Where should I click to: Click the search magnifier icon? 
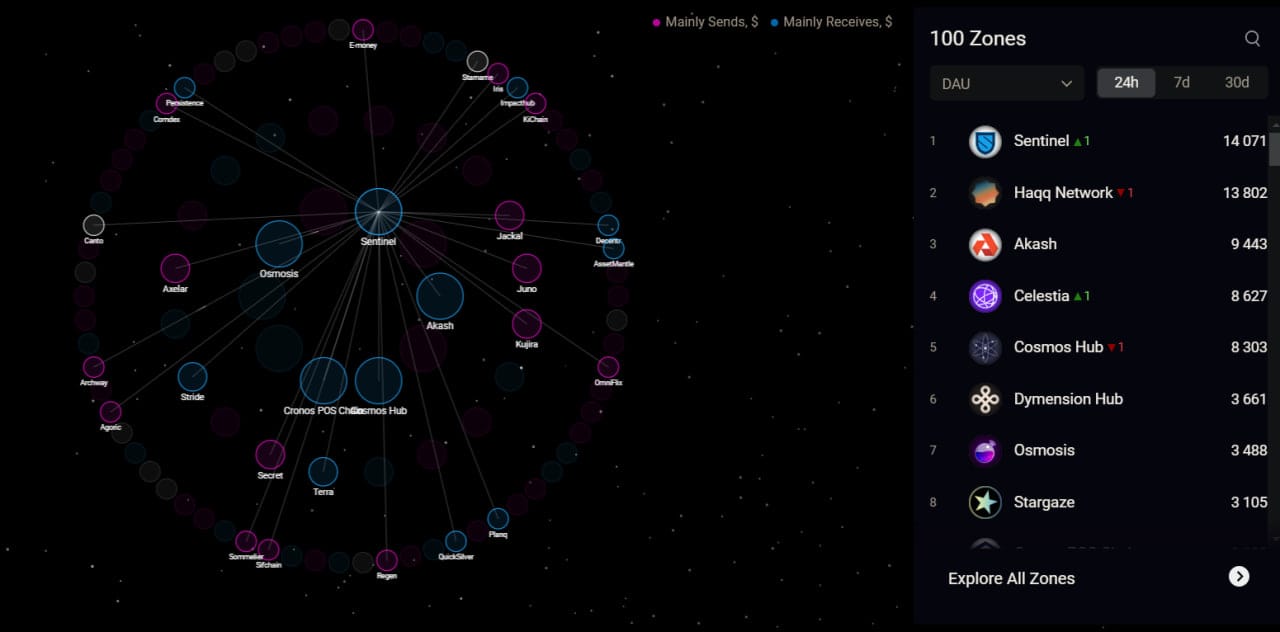click(1252, 39)
